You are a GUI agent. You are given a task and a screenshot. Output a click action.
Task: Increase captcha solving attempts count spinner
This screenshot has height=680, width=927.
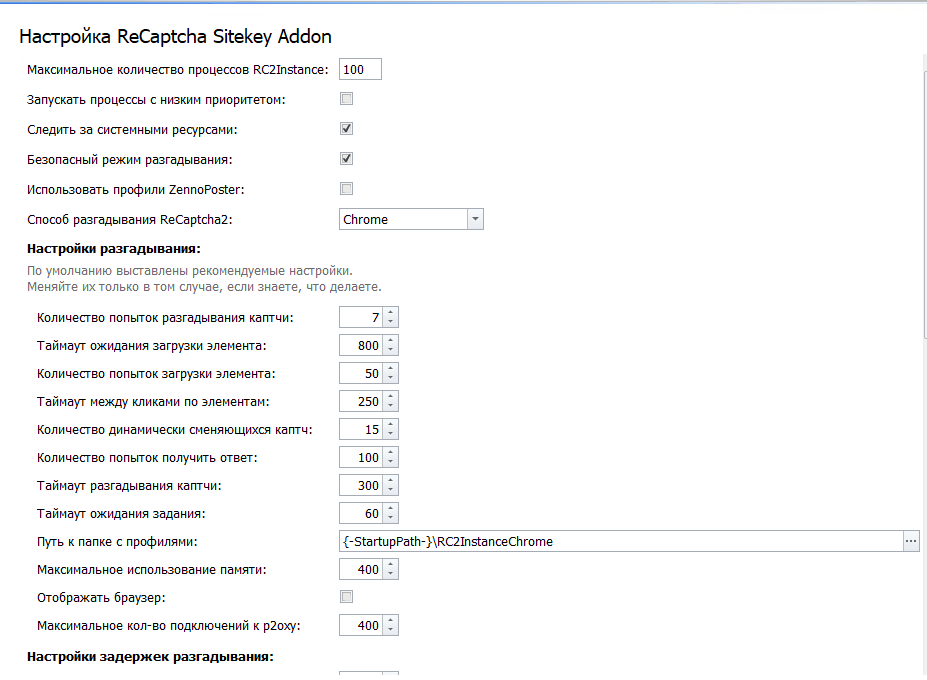390,313
